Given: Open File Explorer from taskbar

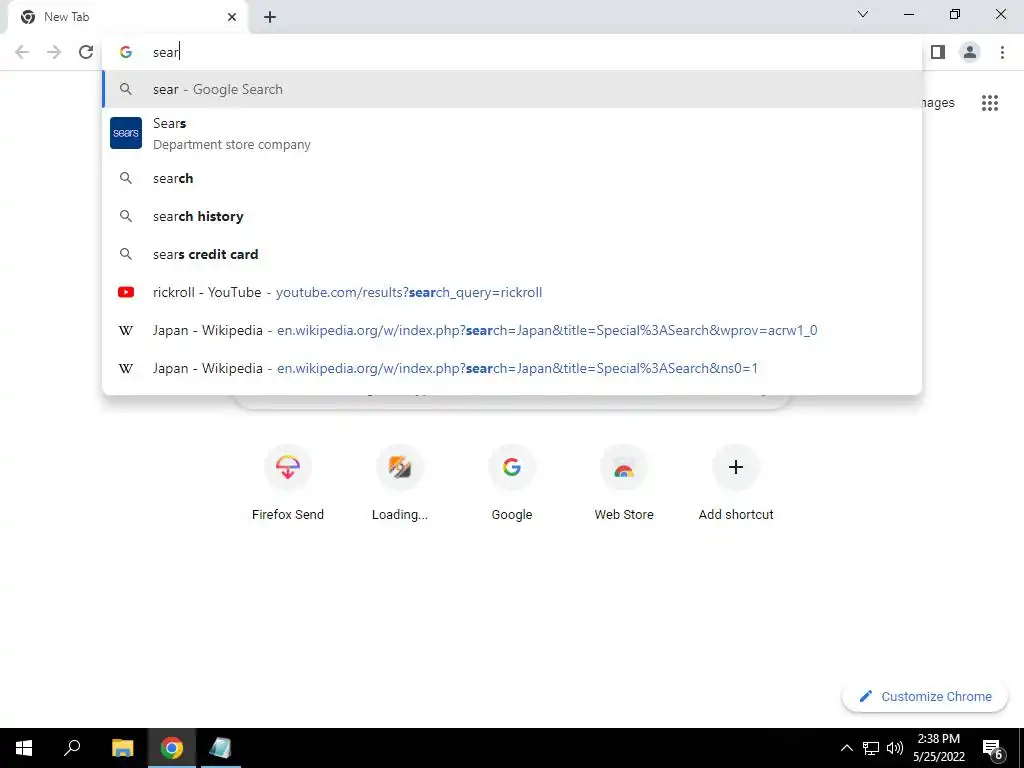Looking at the screenshot, I should [123, 748].
